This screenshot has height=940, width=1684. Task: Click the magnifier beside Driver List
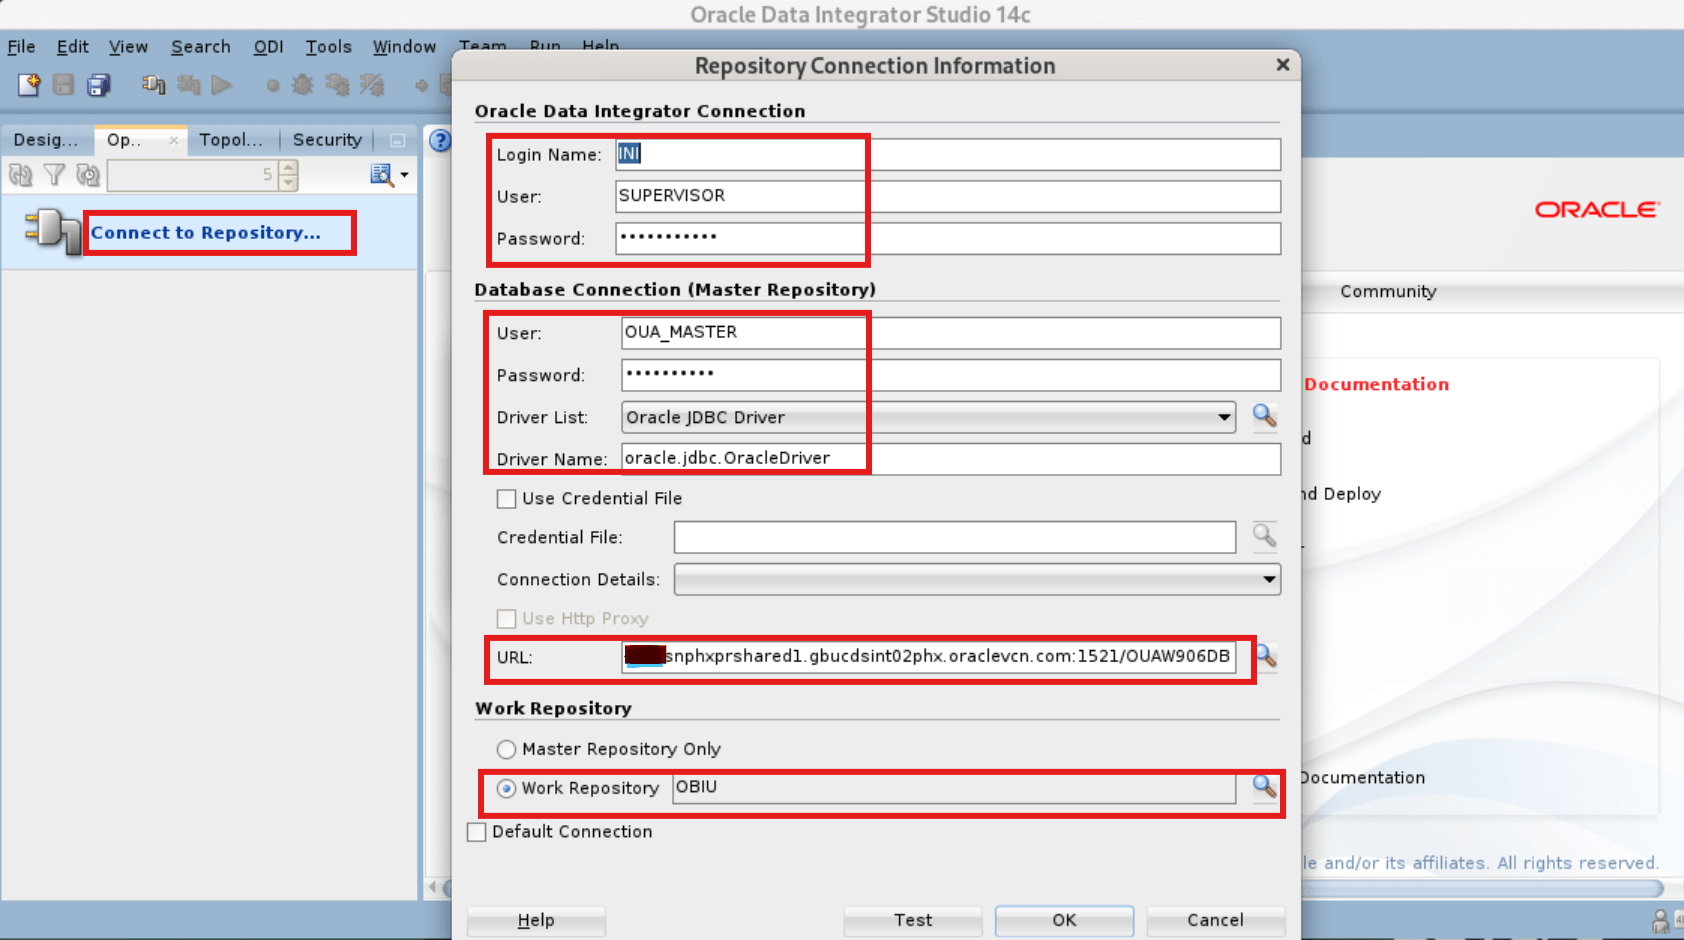1264,417
